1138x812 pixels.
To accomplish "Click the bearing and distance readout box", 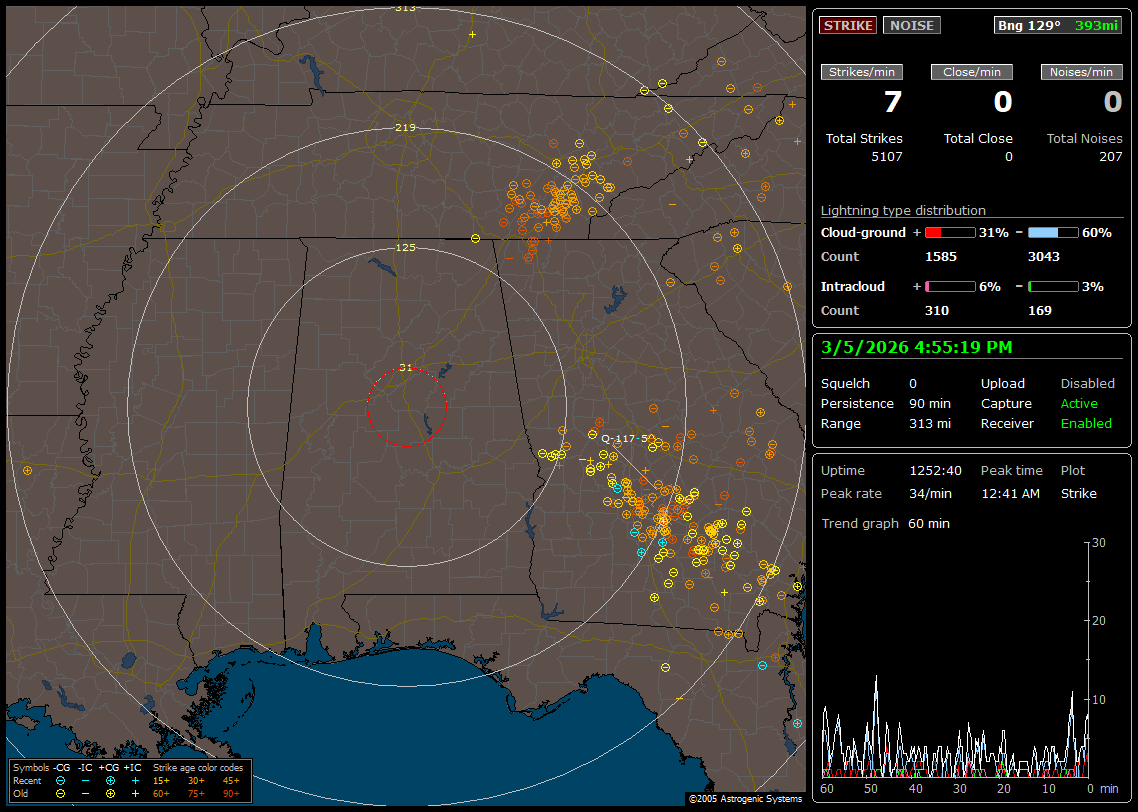I will (1058, 25).
